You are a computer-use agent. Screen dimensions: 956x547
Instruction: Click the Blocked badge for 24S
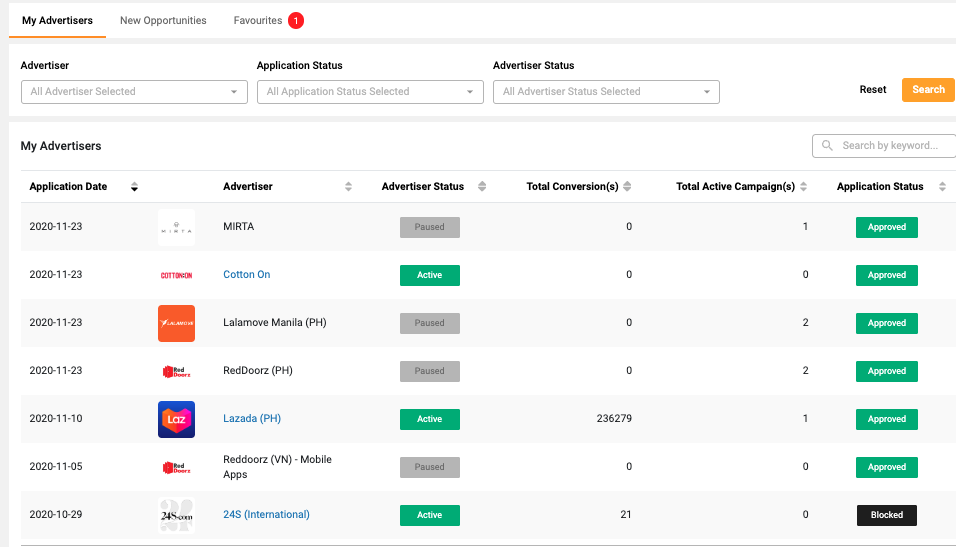pos(886,515)
